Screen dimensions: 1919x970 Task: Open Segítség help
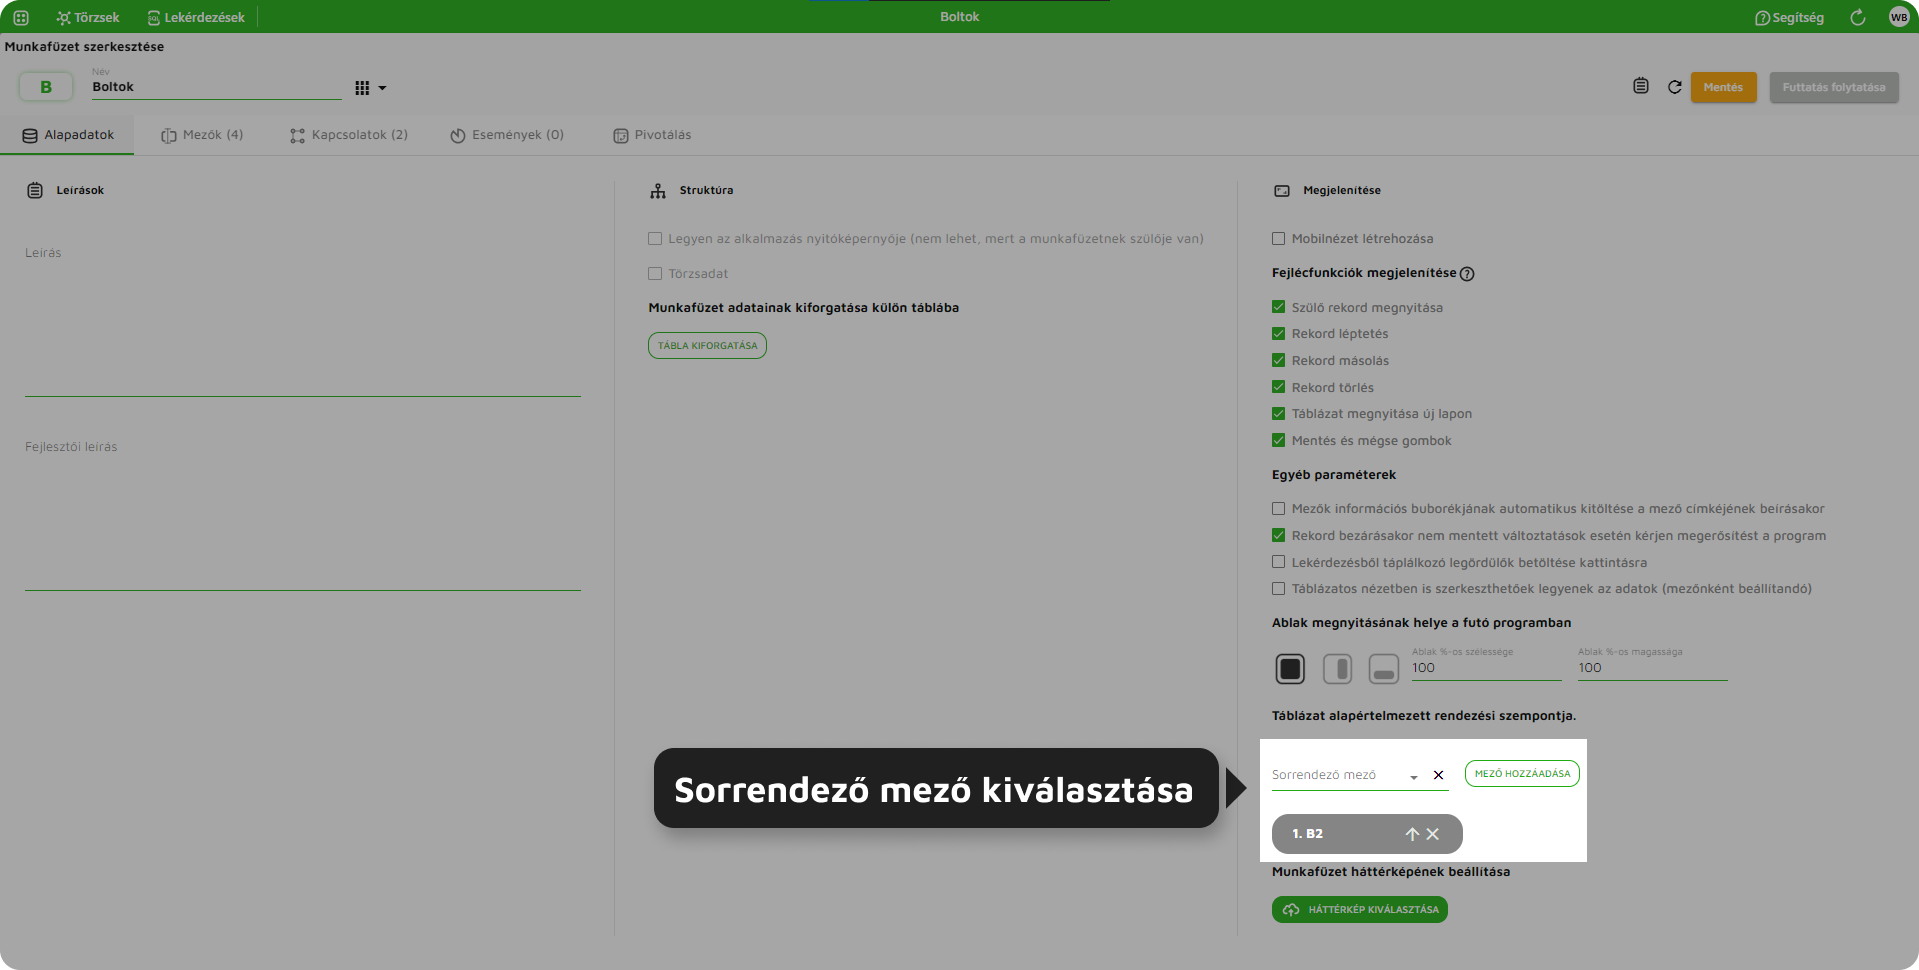tap(1789, 17)
